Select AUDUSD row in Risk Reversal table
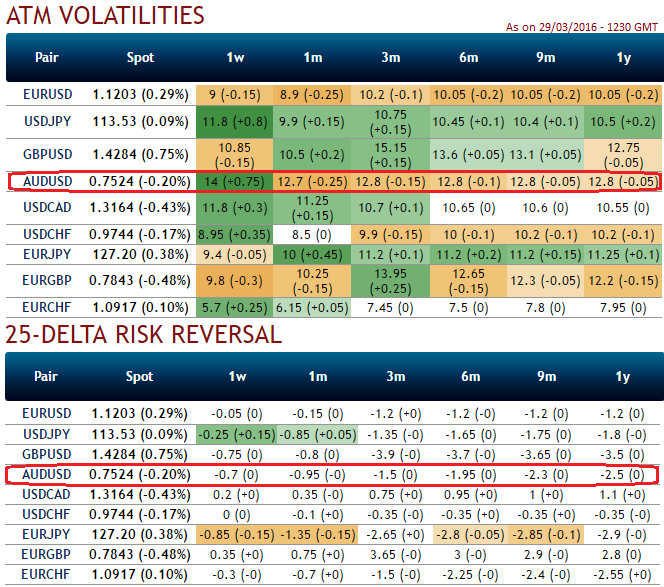This screenshot has width=664, height=587. [333, 474]
